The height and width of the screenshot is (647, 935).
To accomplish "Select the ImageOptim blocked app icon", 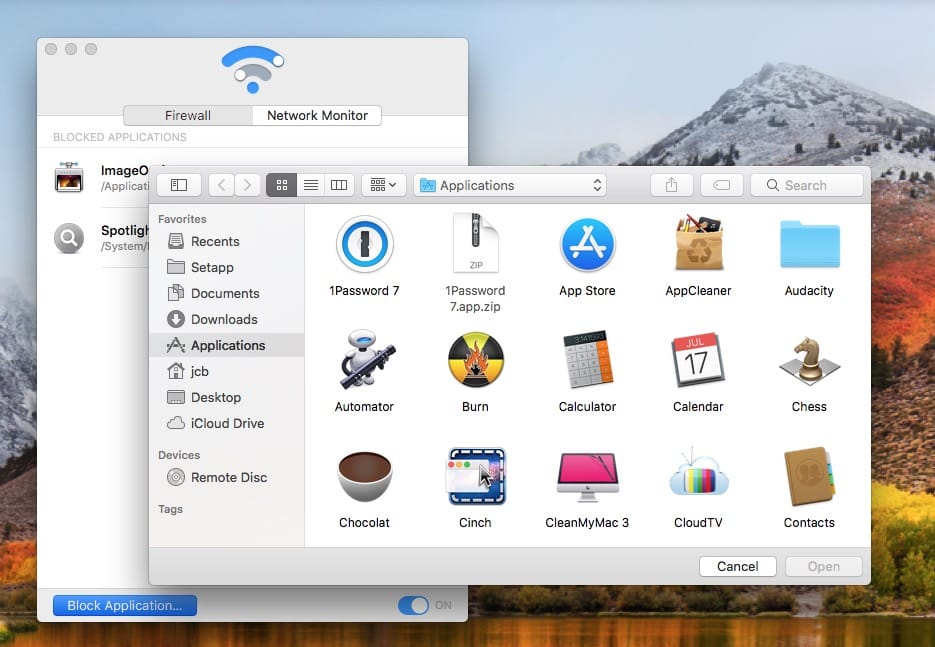I will pyautogui.click(x=69, y=177).
